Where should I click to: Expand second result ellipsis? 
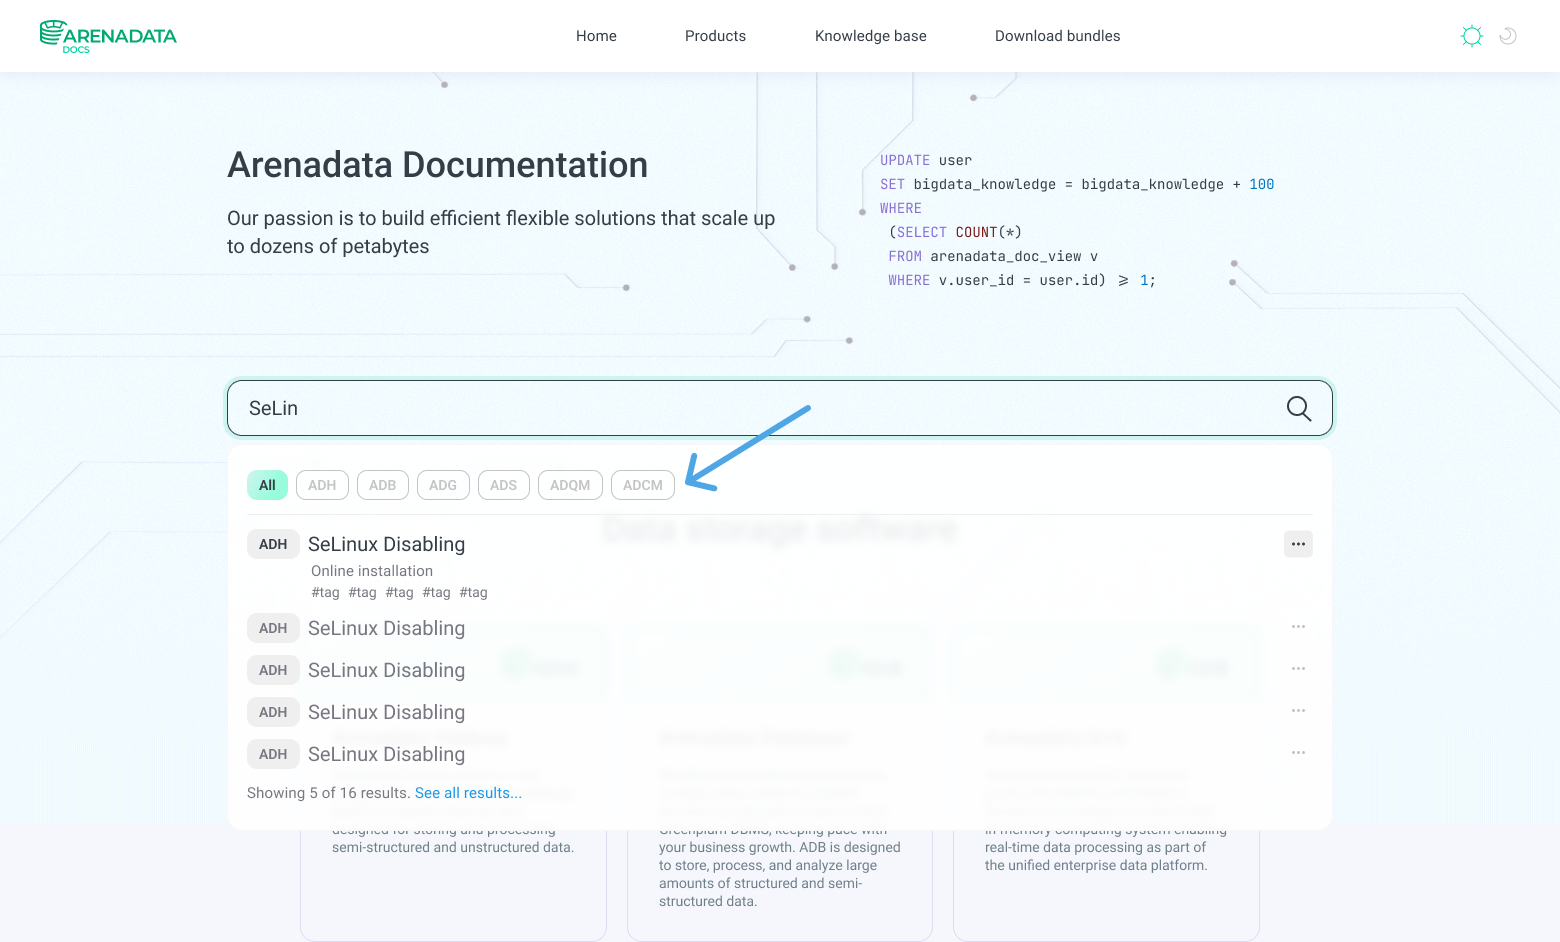pyautogui.click(x=1298, y=626)
